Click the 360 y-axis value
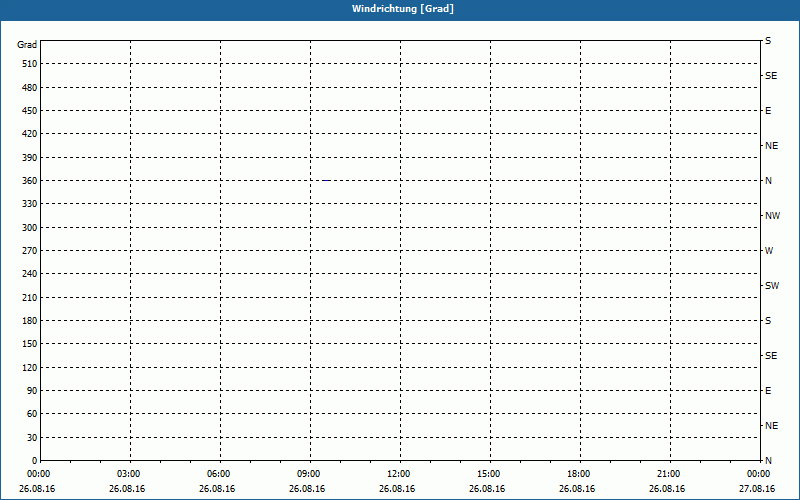Image resolution: width=800 pixels, height=500 pixels. pos(30,181)
